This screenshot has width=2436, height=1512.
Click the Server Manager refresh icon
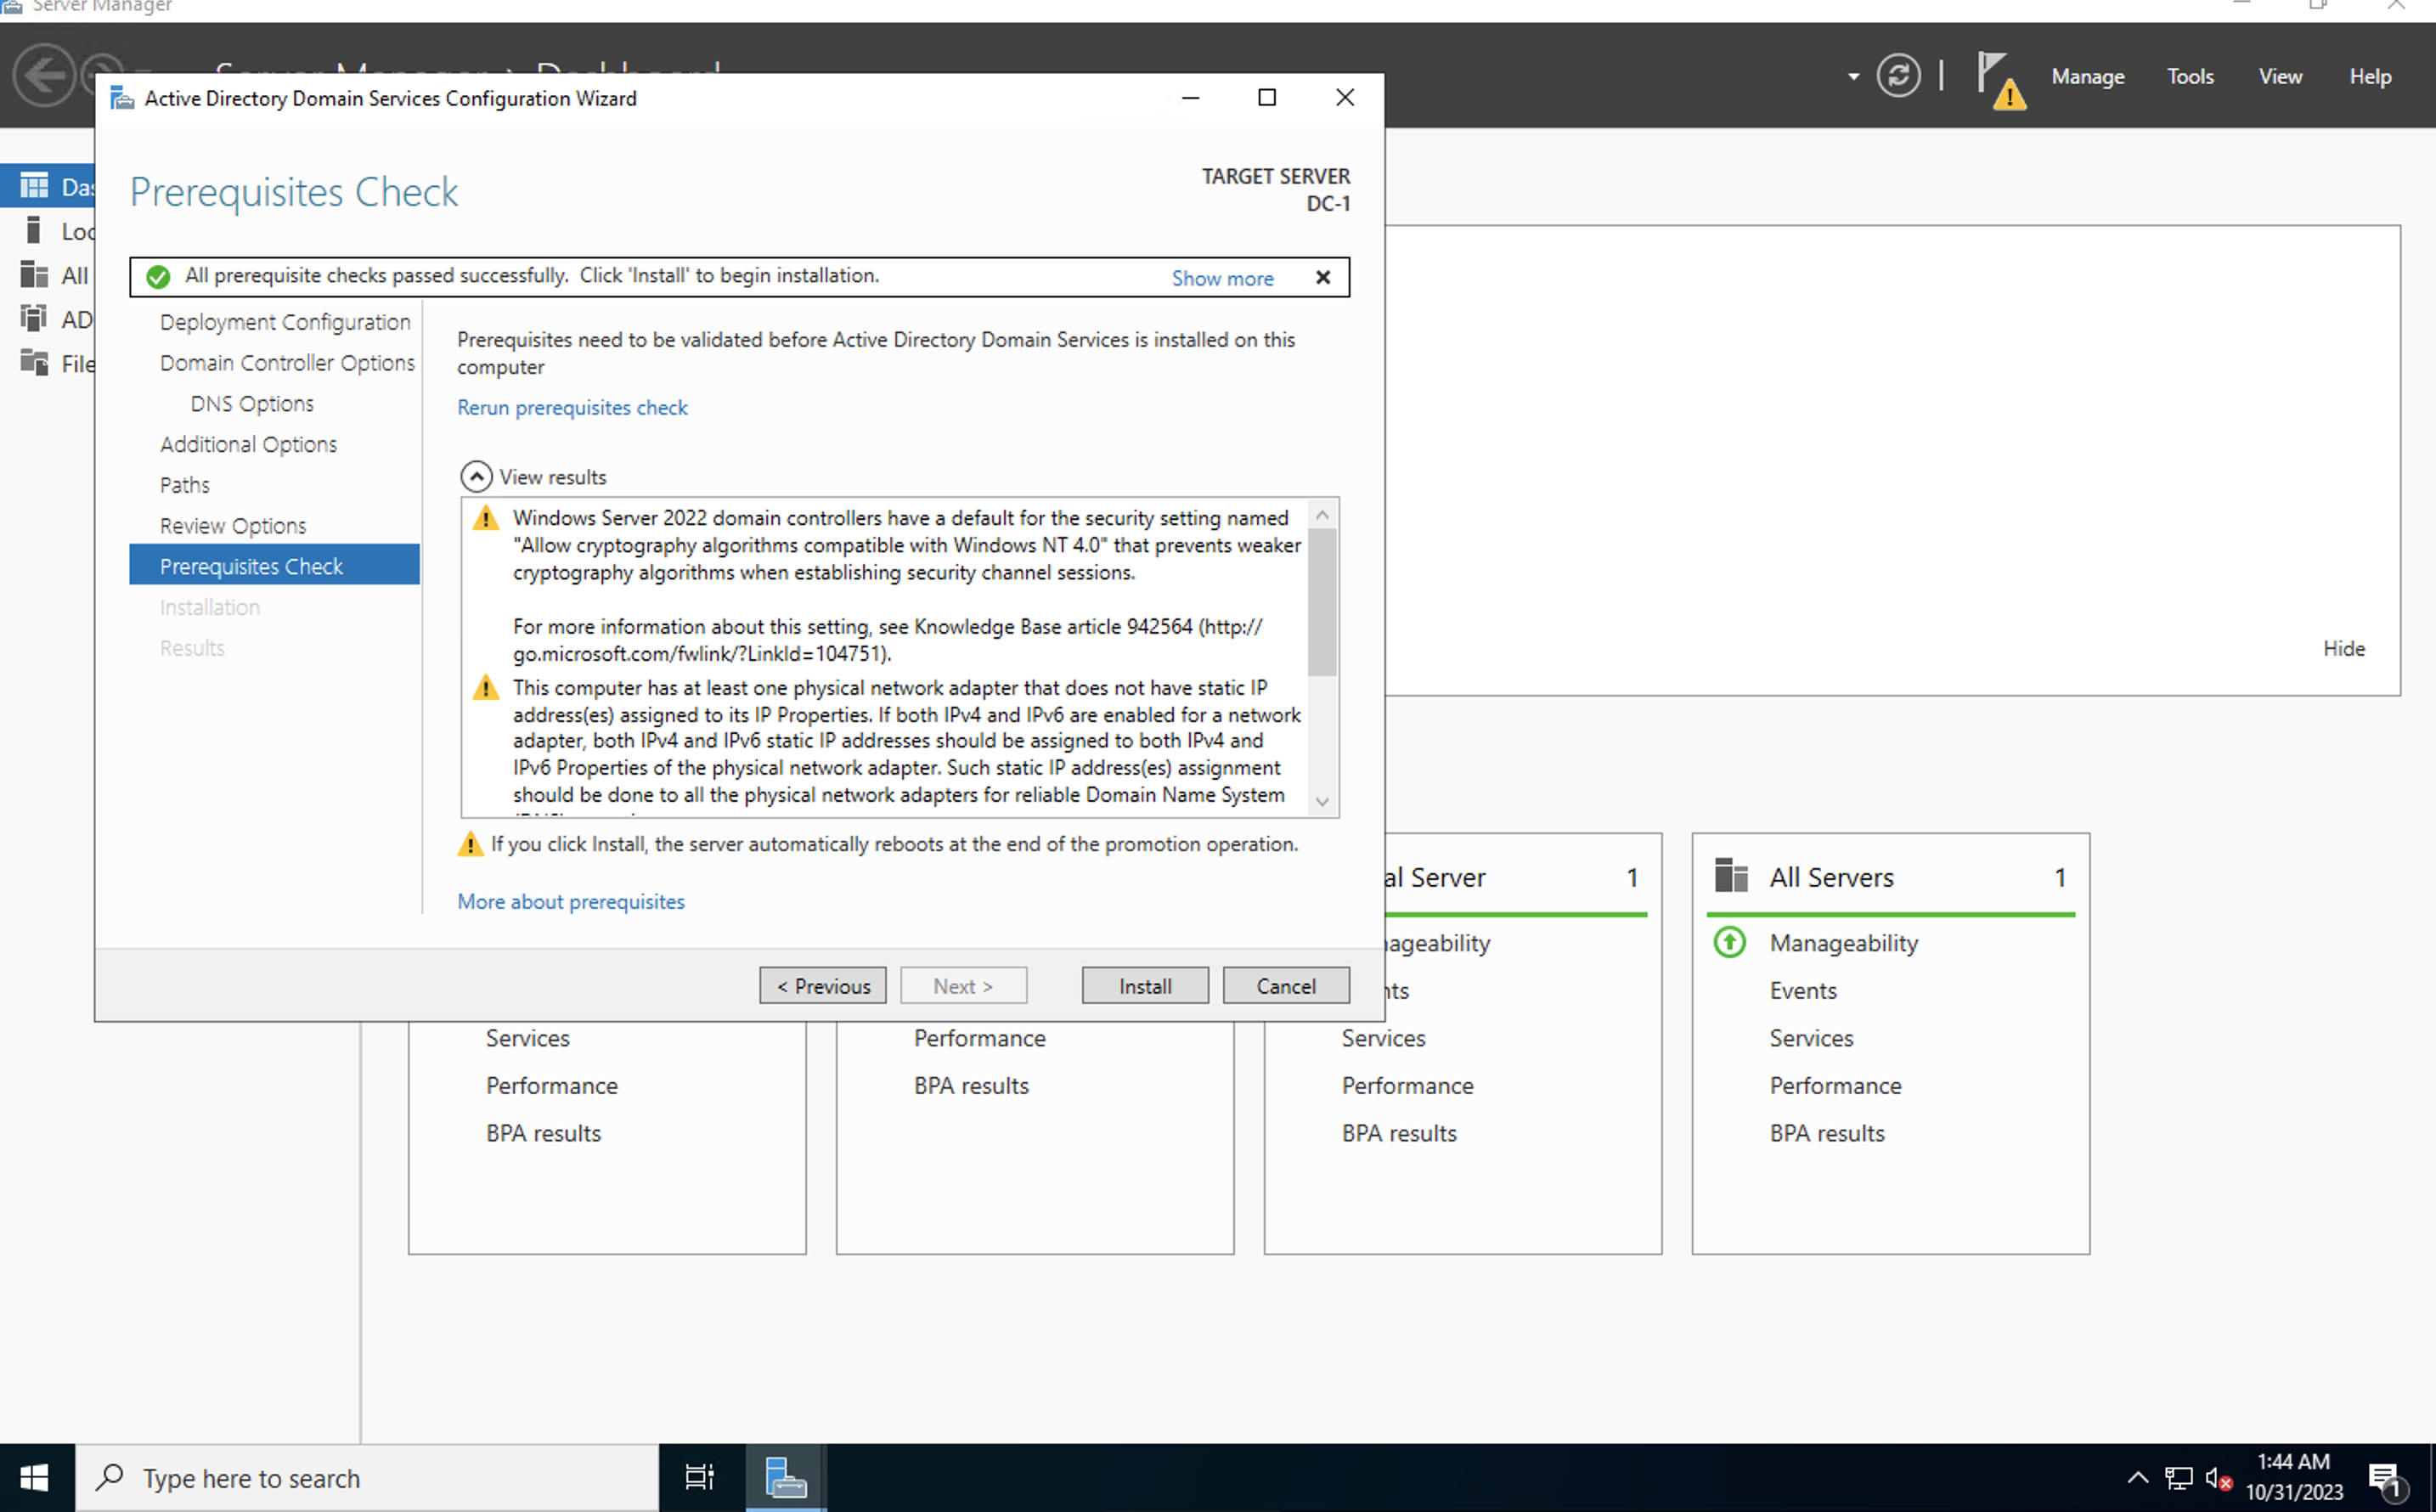click(1897, 76)
